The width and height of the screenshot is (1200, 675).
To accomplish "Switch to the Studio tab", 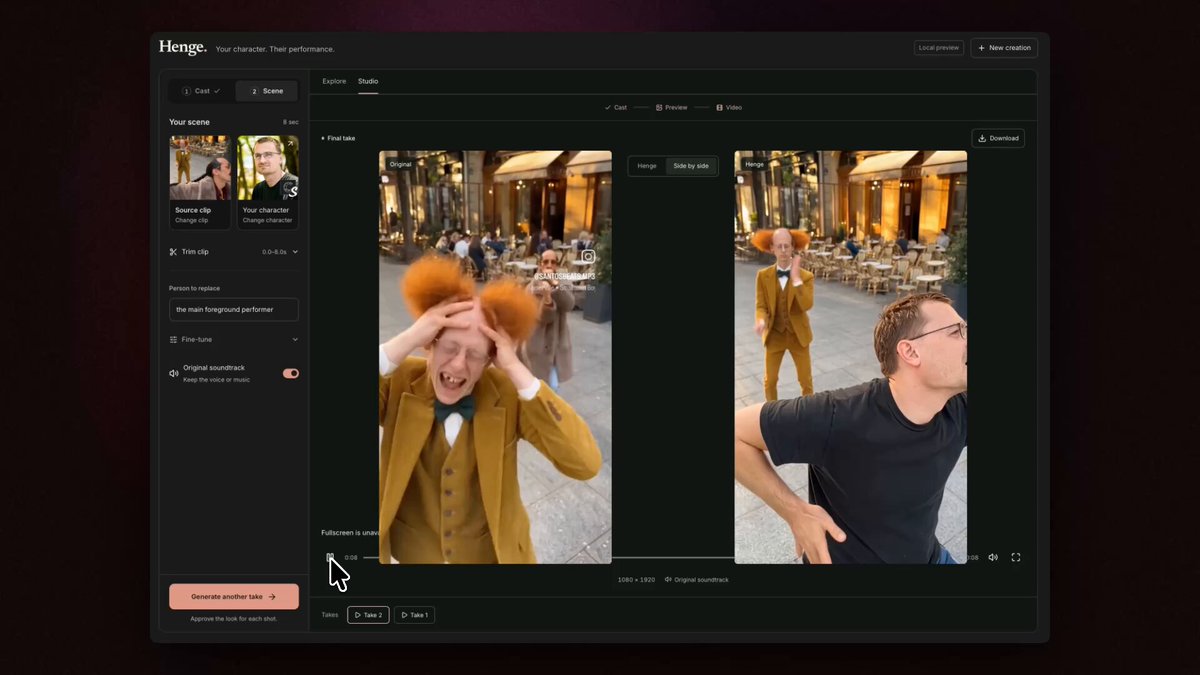I will point(368,81).
